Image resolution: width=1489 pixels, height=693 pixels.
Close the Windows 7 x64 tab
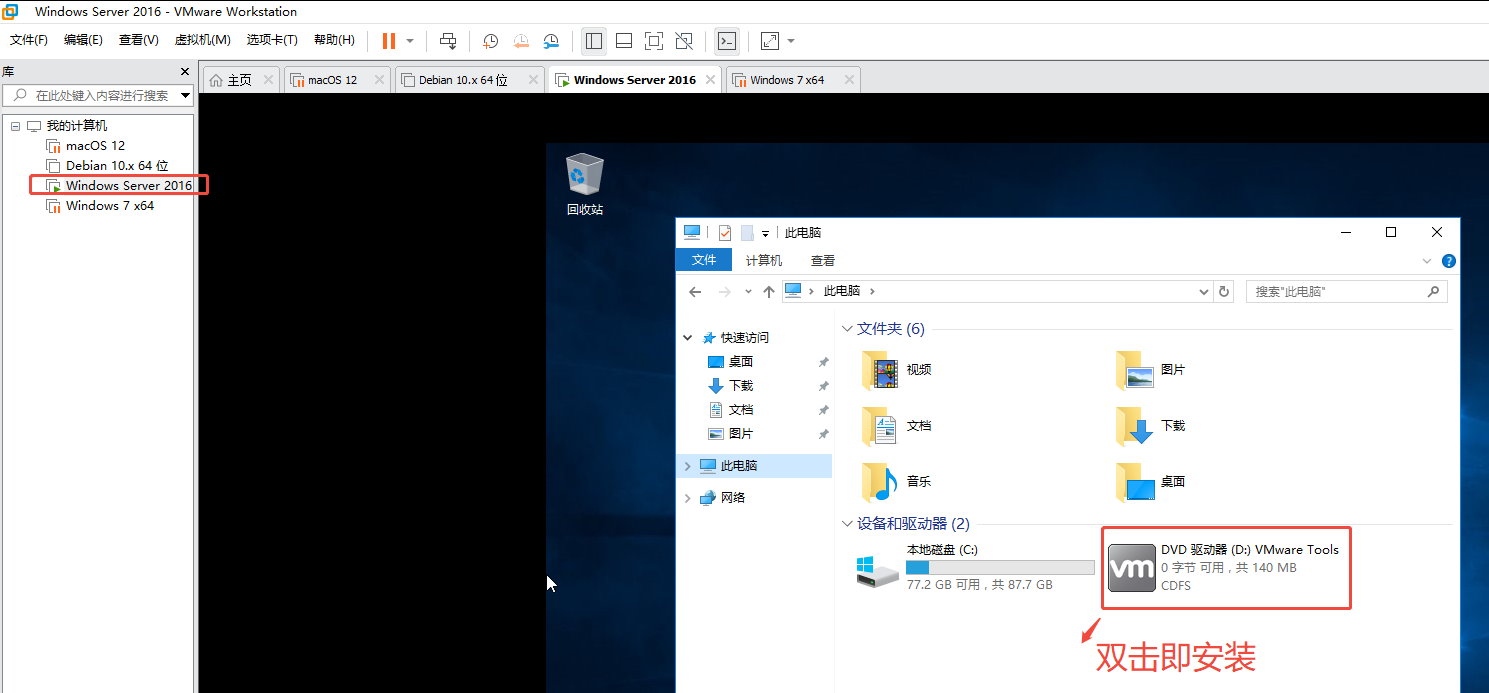(849, 80)
